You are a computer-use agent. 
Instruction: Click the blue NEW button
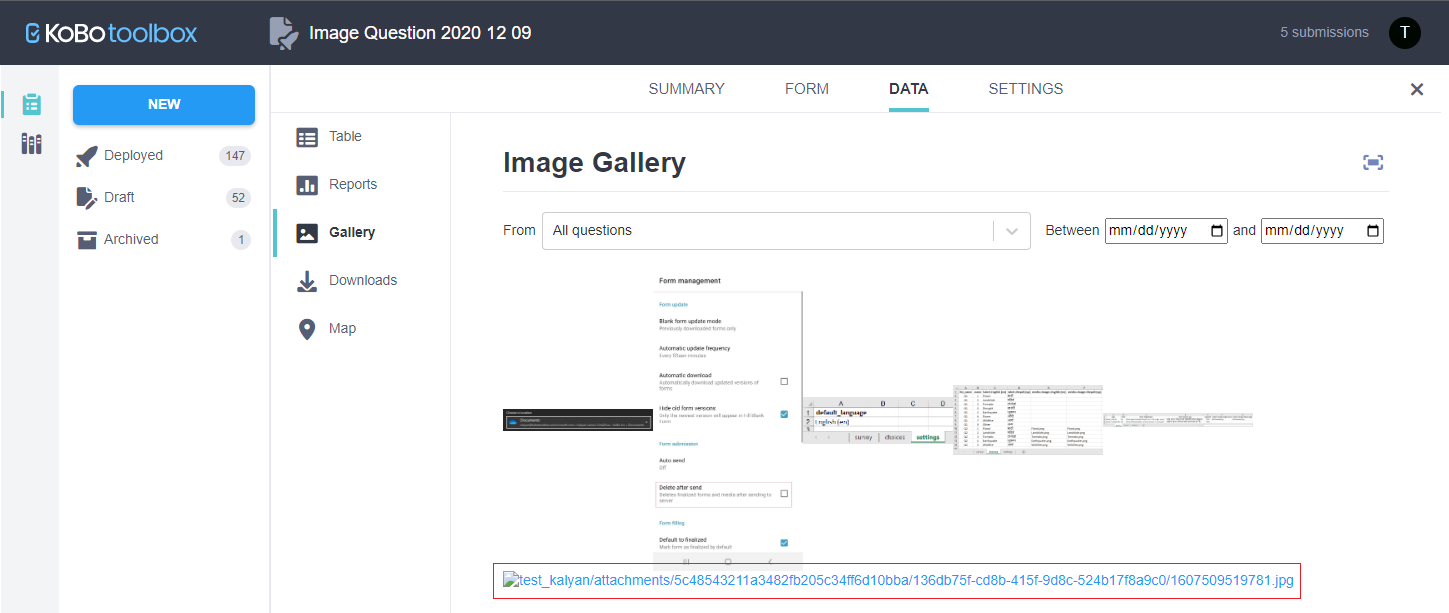pyautogui.click(x=163, y=104)
